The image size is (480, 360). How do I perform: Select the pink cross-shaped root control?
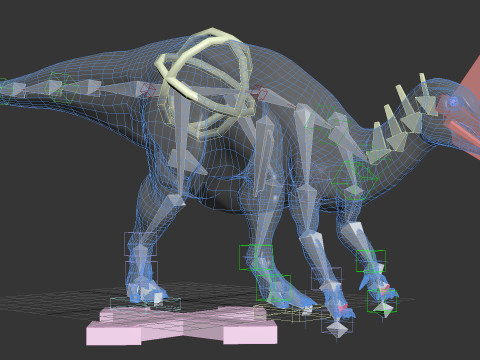pyautogui.click(x=182, y=326)
